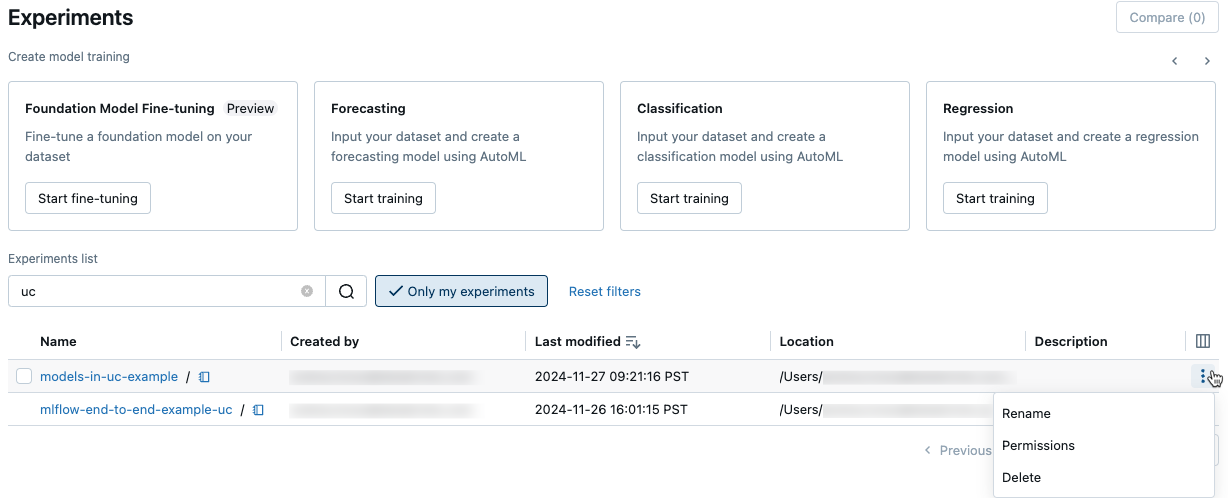1228x498 pixels.
Task: Select Delete in the context menu
Action: coord(1021,477)
